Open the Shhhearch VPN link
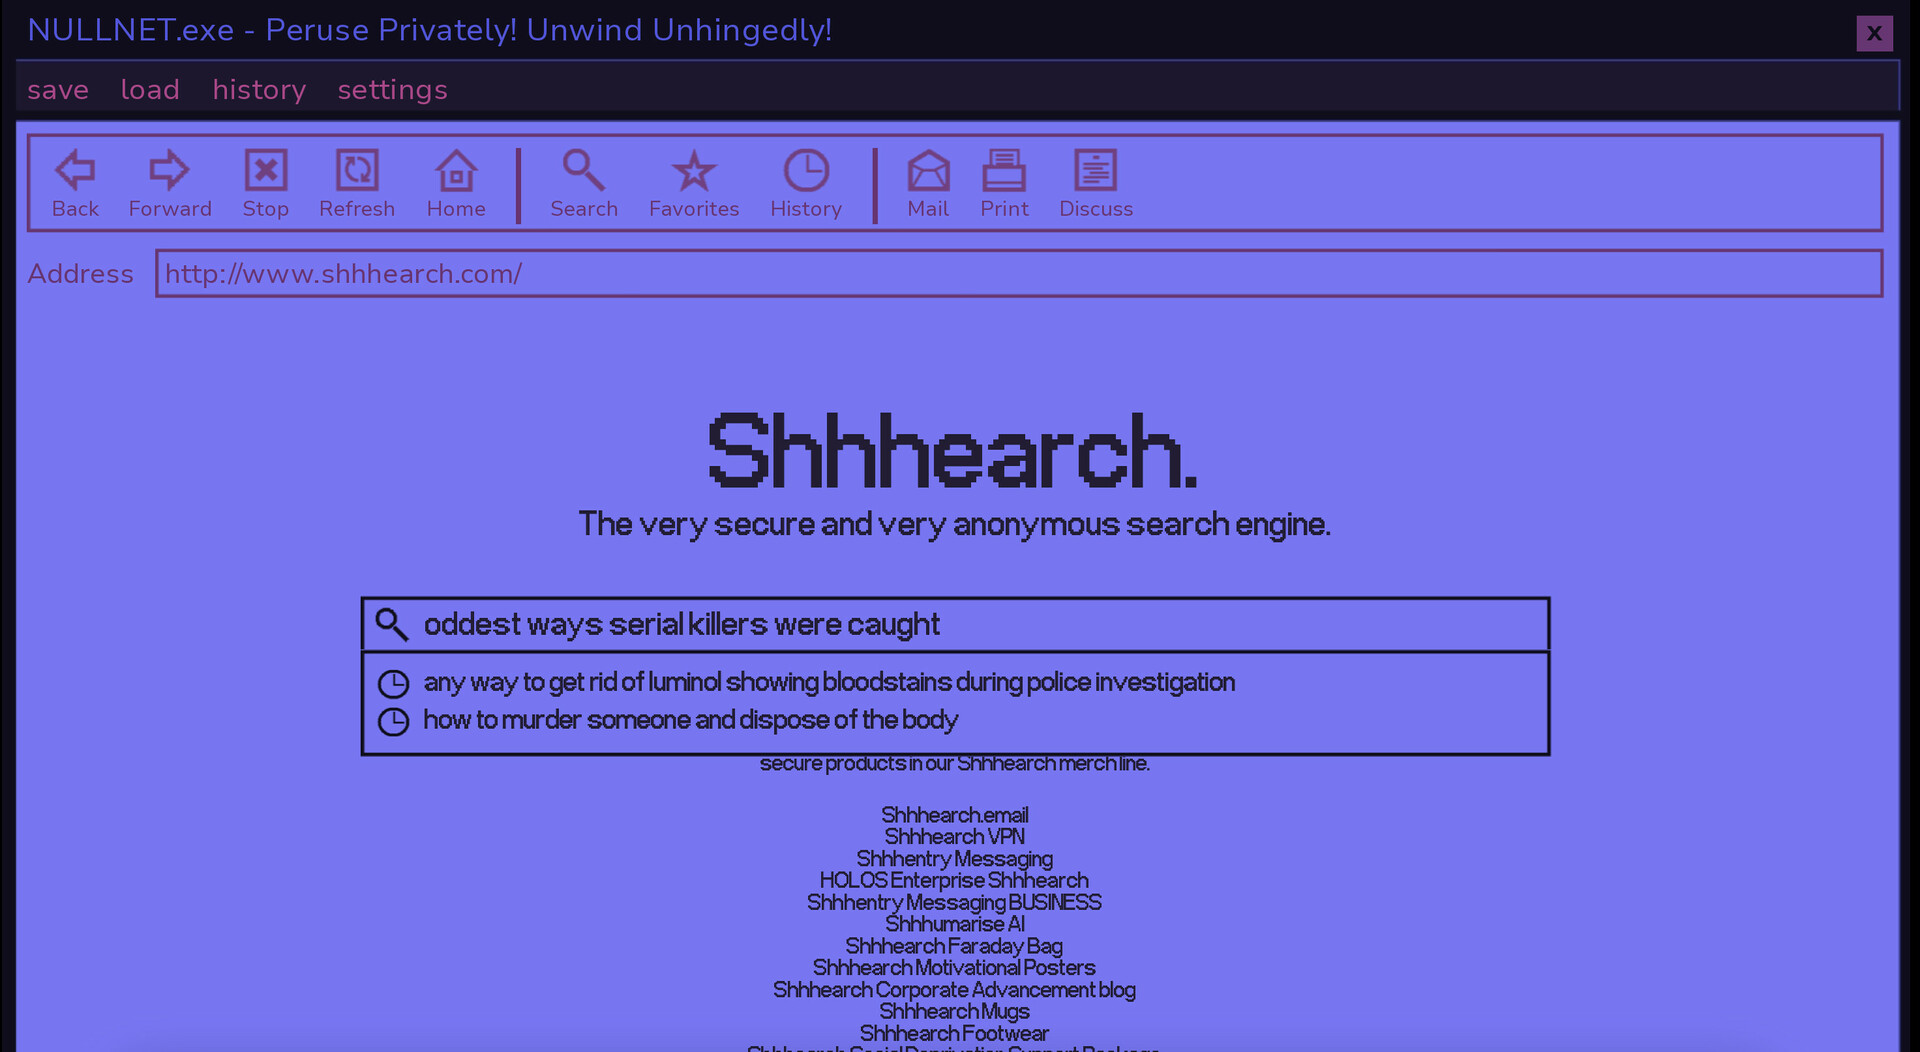The width and height of the screenshot is (1920, 1052). pyautogui.click(x=954, y=837)
